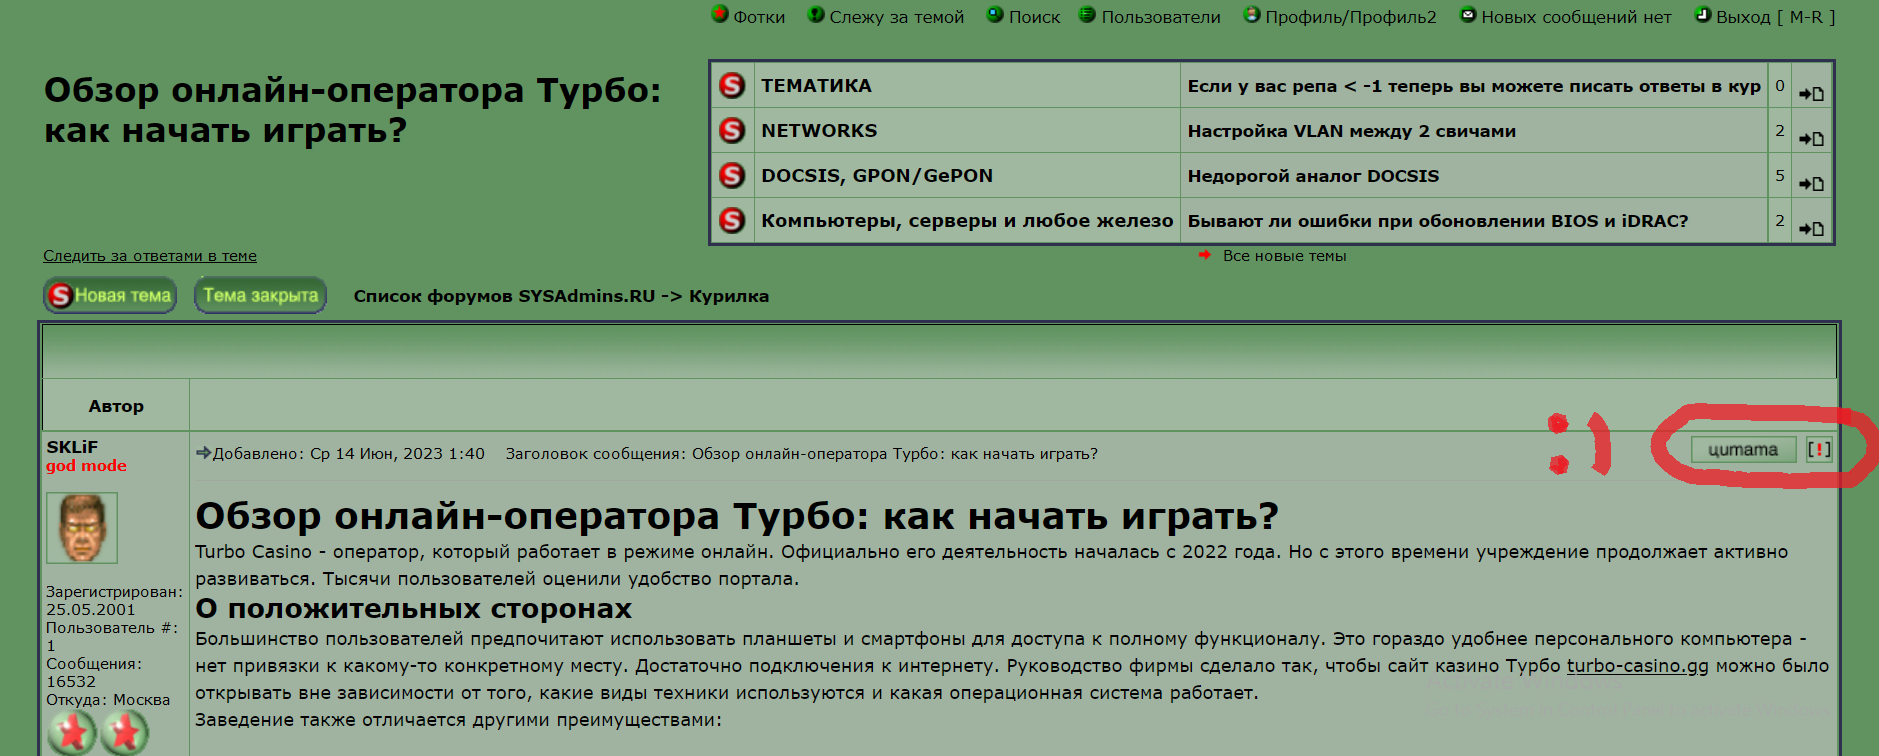The image size is (1879, 756).
Task: Click the icon beside Слежу за темой
Action: pos(816,14)
